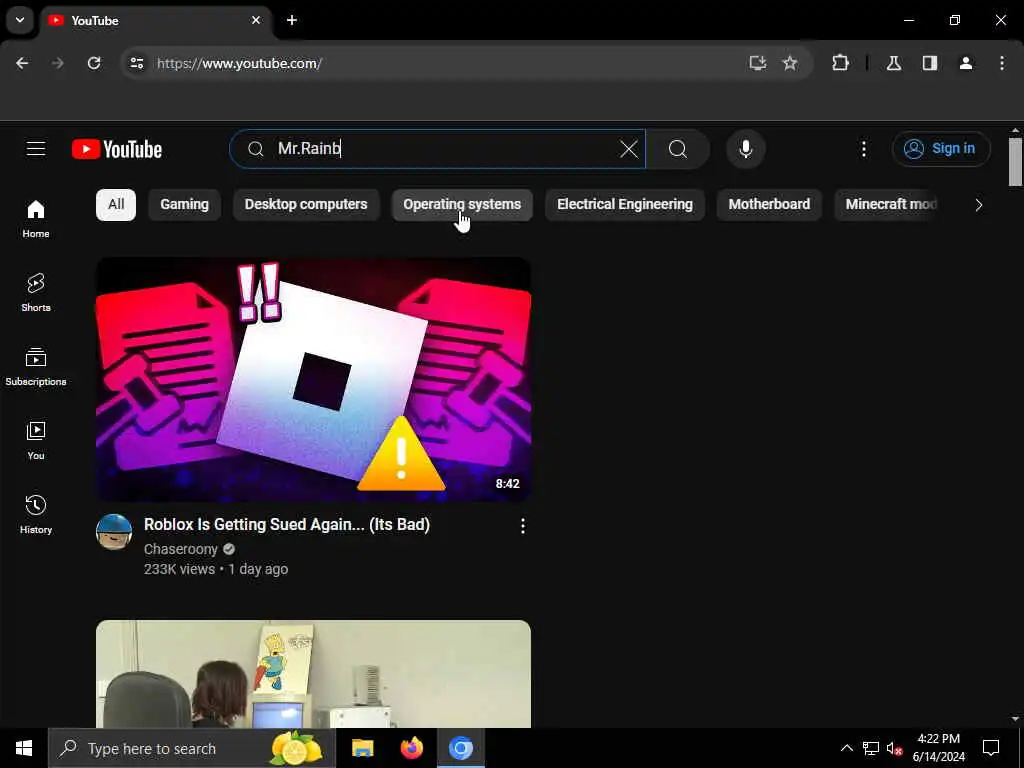Submit search with magnifier button

coord(678,149)
